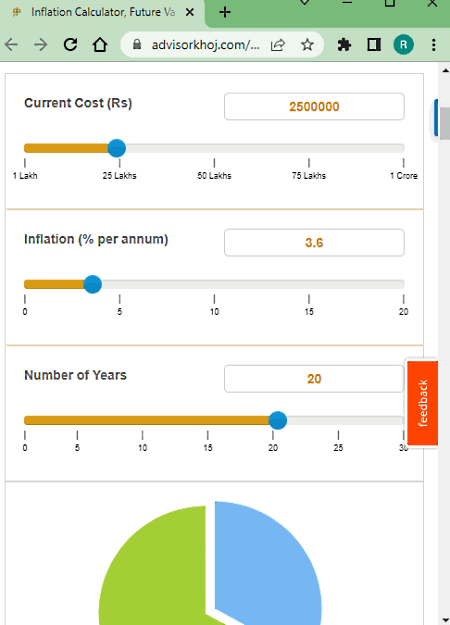Viewport: 450px width, 625px height.
Task: Reload the page with the refresh icon
Action: tap(71, 45)
